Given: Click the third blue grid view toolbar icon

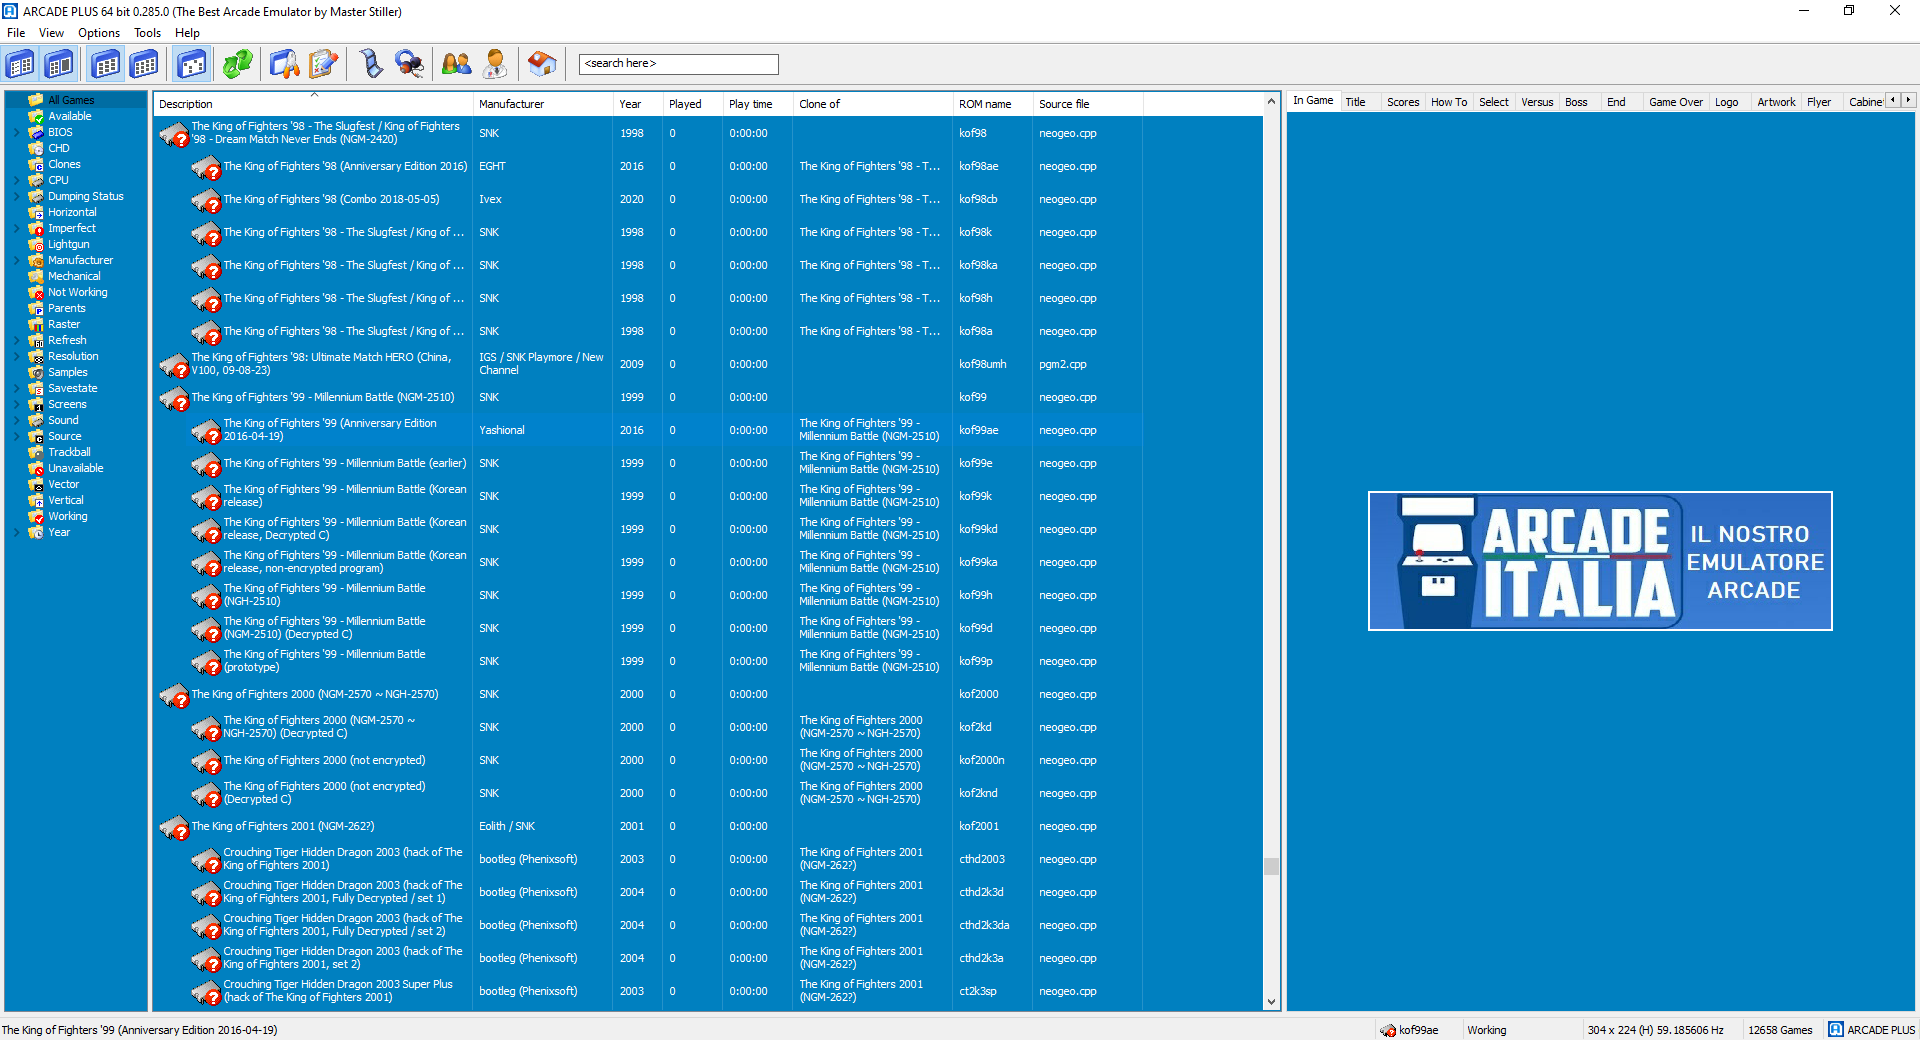Looking at the screenshot, I should (106, 64).
